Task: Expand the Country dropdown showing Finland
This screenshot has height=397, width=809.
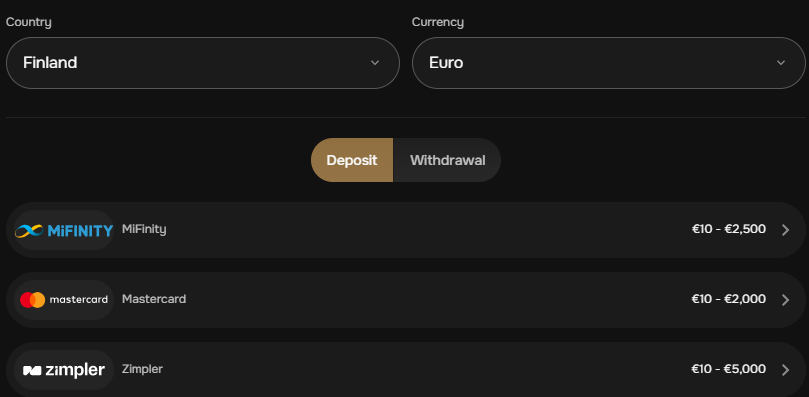Action: tap(203, 63)
